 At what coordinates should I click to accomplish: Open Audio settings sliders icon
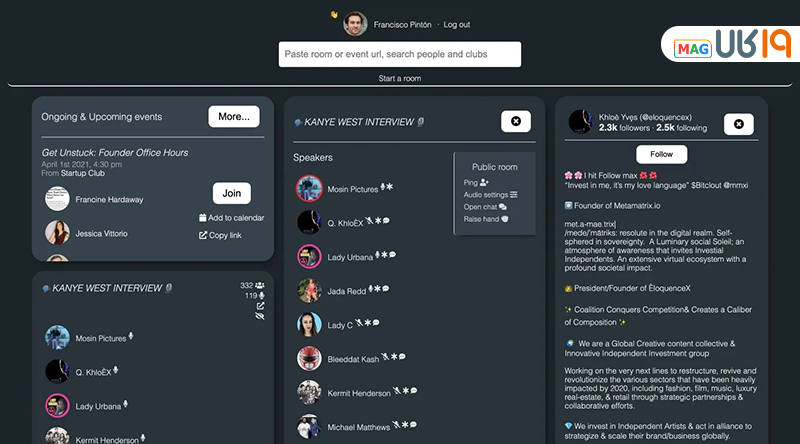(514, 194)
